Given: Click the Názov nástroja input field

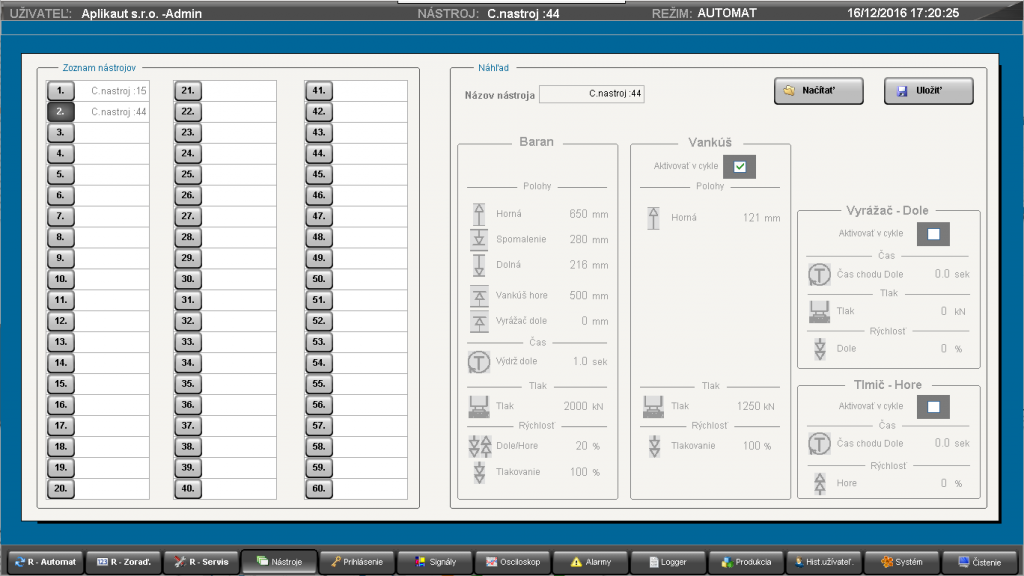Looking at the screenshot, I should tap(592, 94).
